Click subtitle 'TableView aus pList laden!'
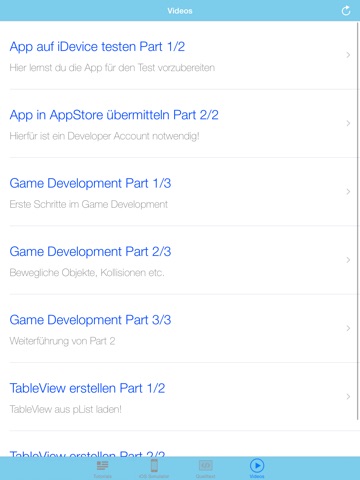360x480 pixels. 66,409
